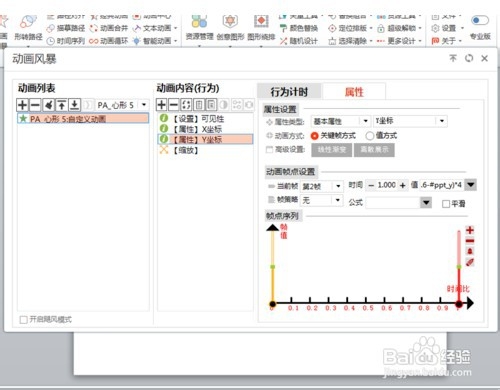Select 【缩放】 behavior row
This screenshot has height=390, width=500.
click(205, 150)
